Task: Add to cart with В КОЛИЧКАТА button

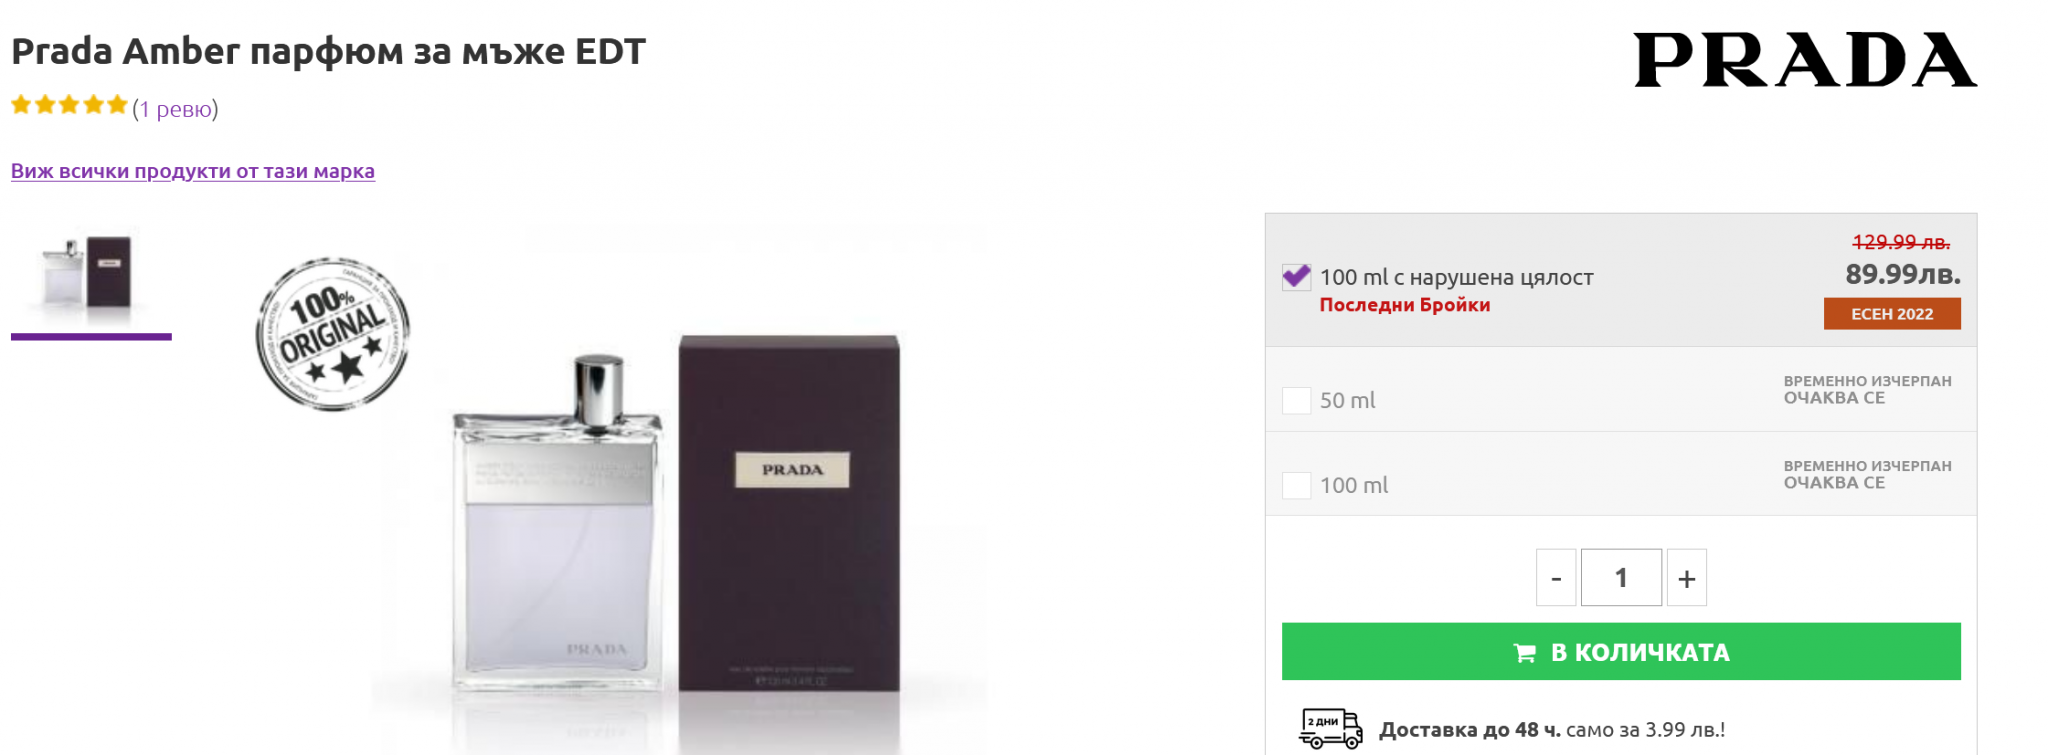Action: [x=1620, y=652]
